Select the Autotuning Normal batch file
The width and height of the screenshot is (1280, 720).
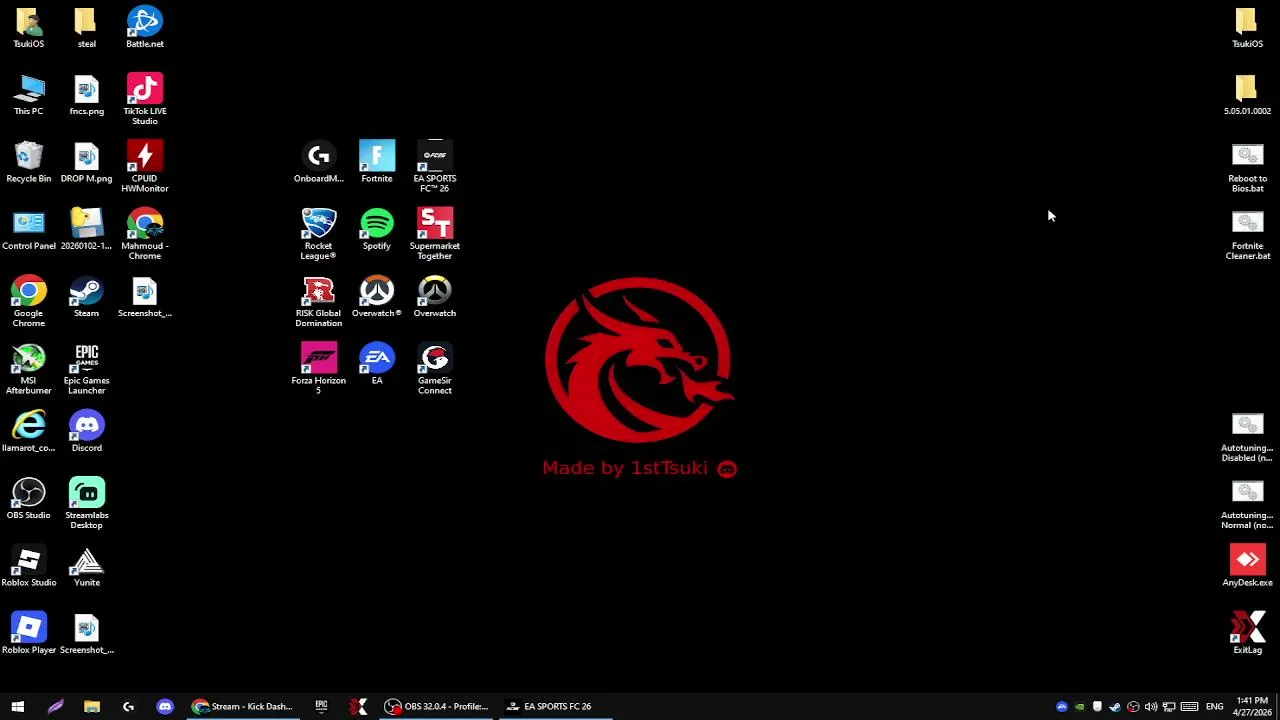1248,503
